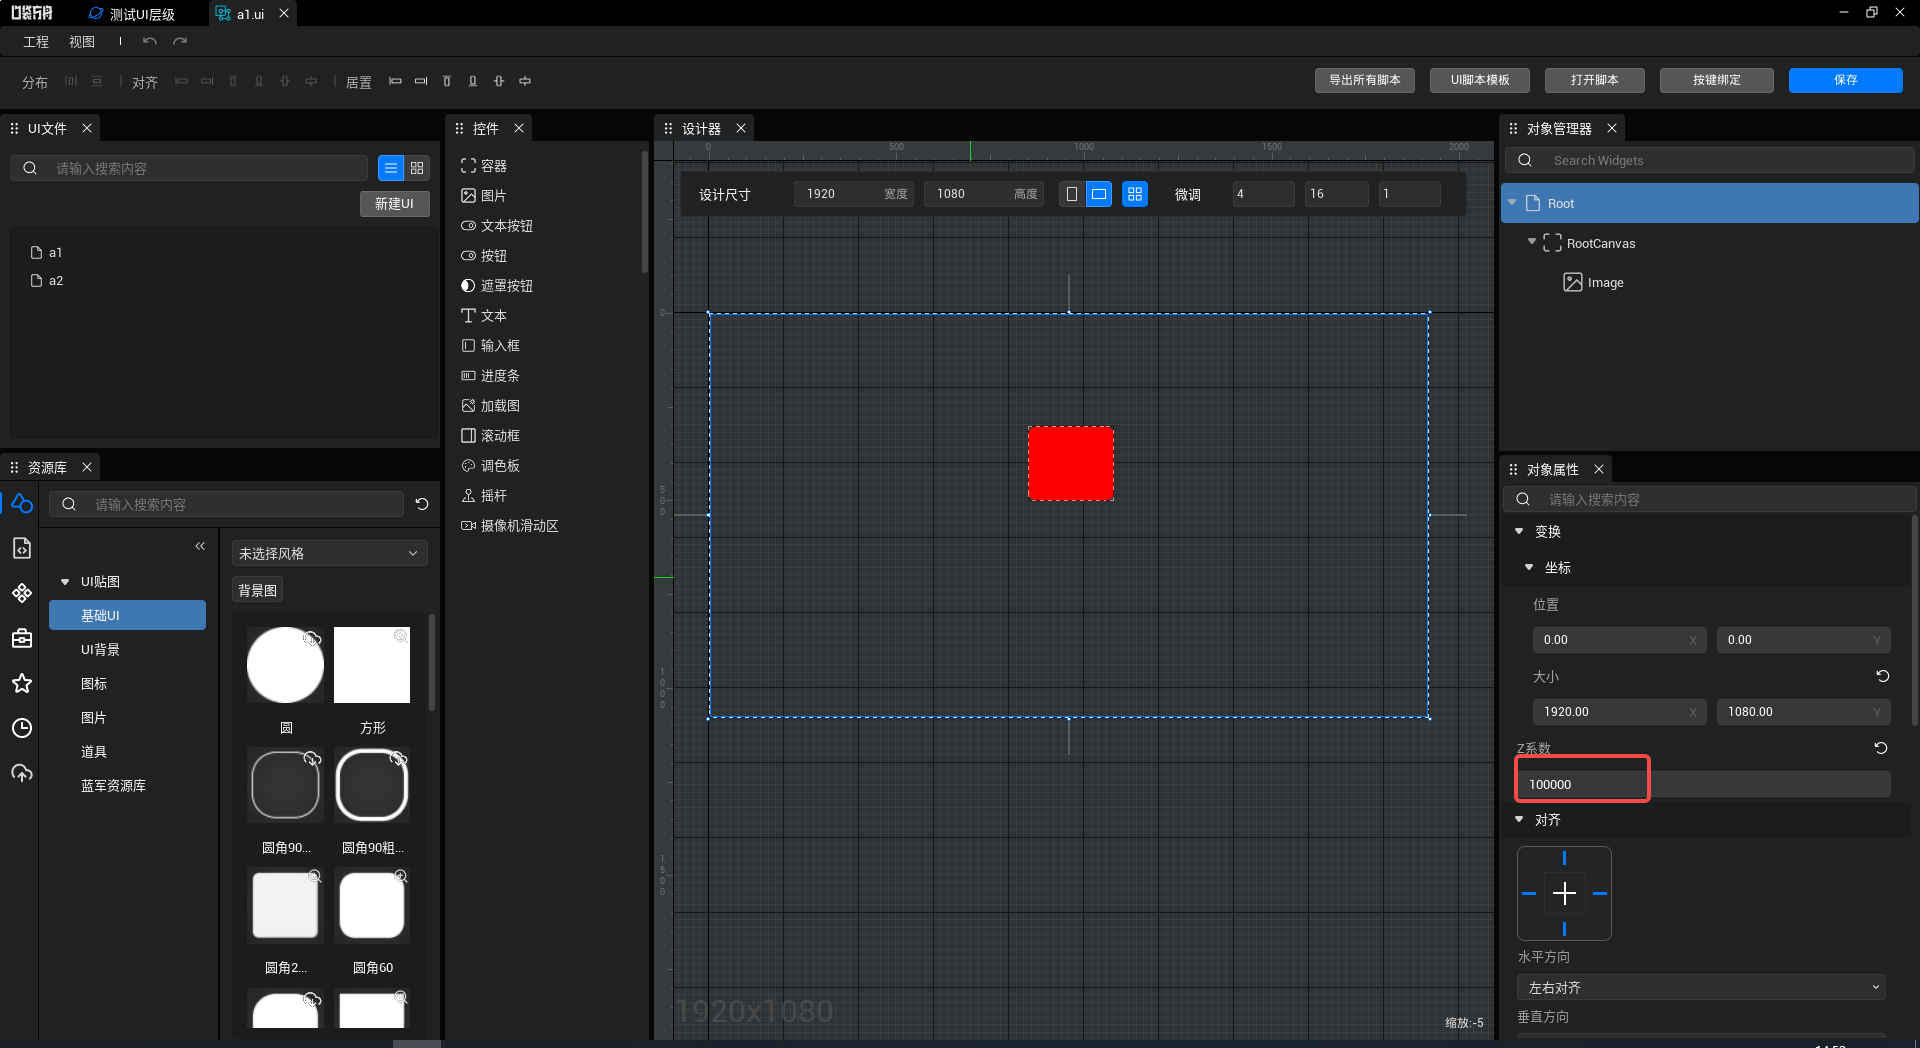This screenshot has width=1920, height=1048.
Task: Click the redo arrow icon
Action: click(x=180, y=41)
